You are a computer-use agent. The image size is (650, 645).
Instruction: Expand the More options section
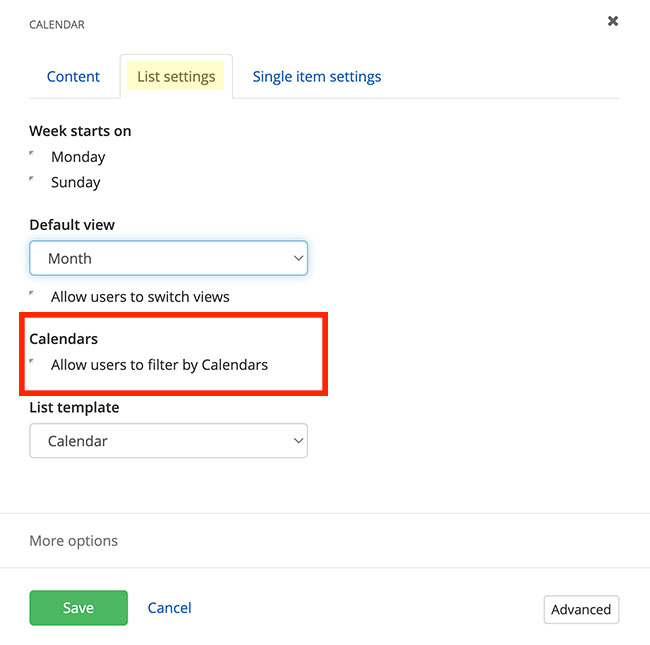pyautogui.click(x=73, y=541)
